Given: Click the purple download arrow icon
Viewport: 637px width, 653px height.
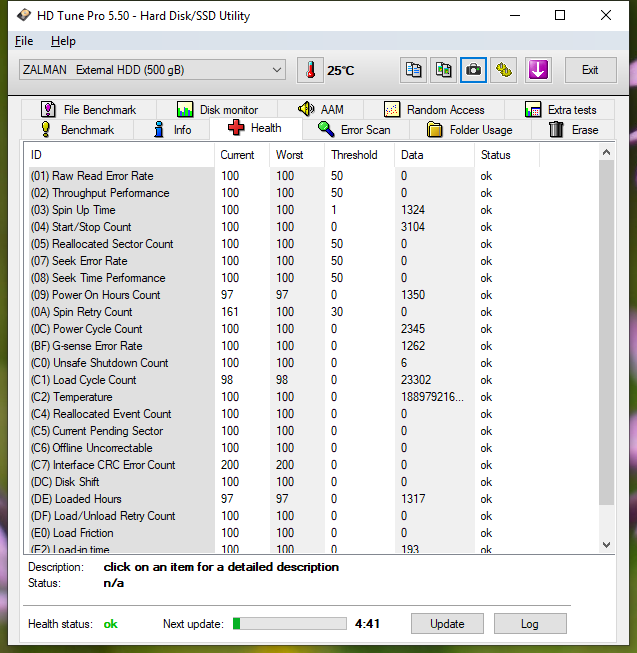Looking at the screenshot, I should pyautogui.click(x=538, y=70).
